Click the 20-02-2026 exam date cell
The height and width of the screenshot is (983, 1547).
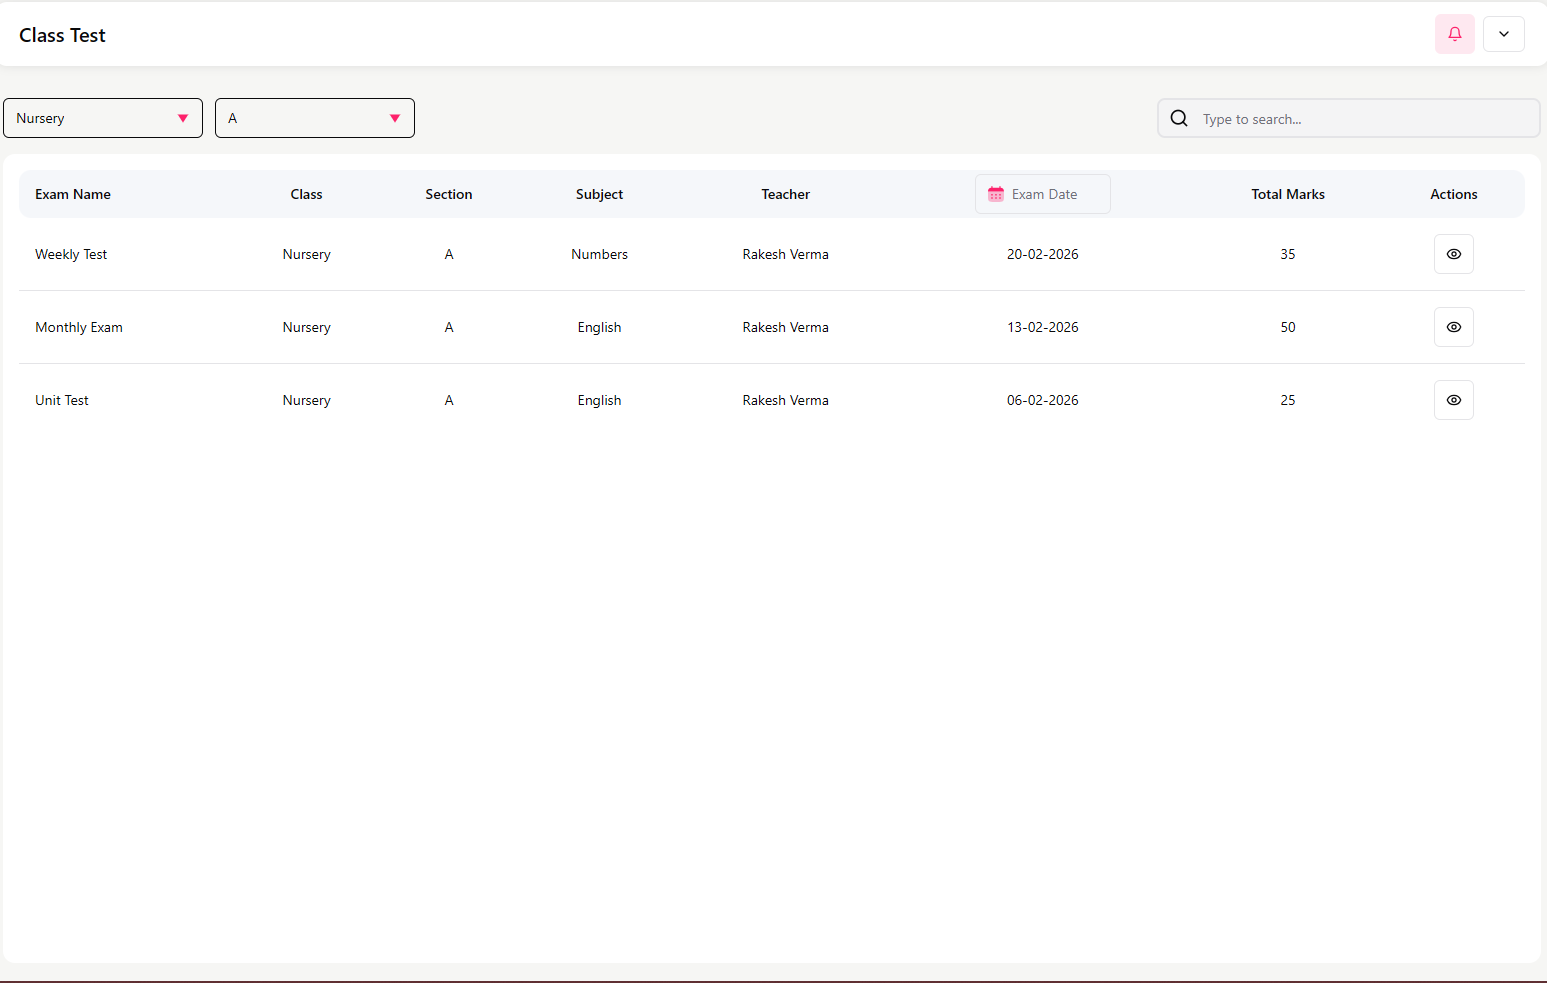[1042, 254]
